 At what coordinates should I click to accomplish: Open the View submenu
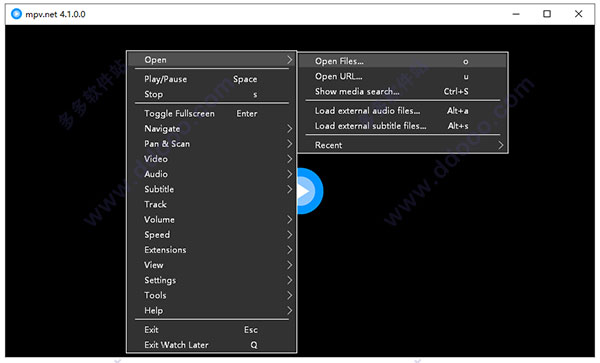tap(211, 265)
